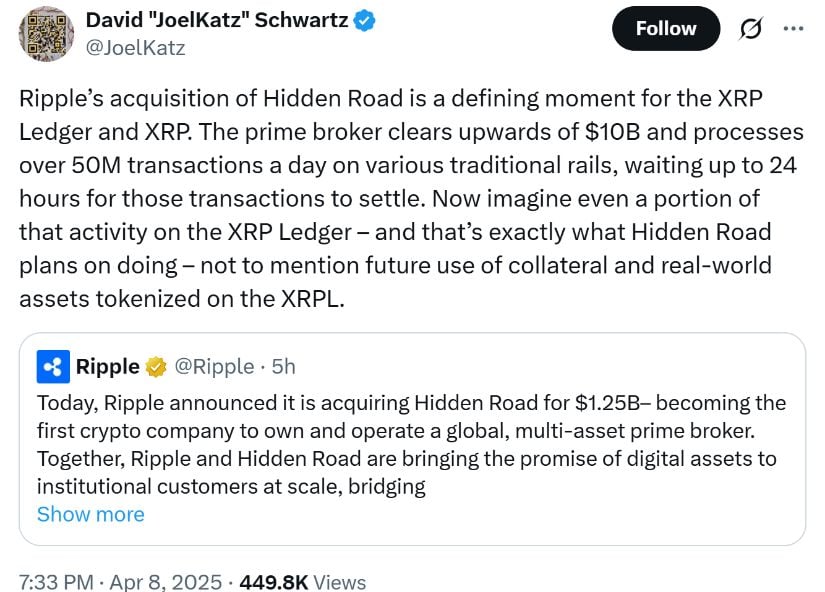Click the 5h timestamp on quoted post
The height and width of the screenshot is (592, 825).
click(x=283, y=367)
